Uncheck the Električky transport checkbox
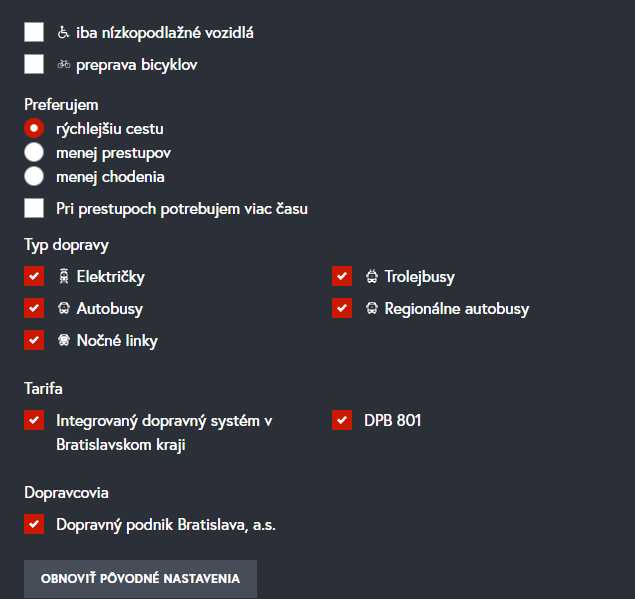Viewport: 635px width, 599px height. tap(34, 276)
